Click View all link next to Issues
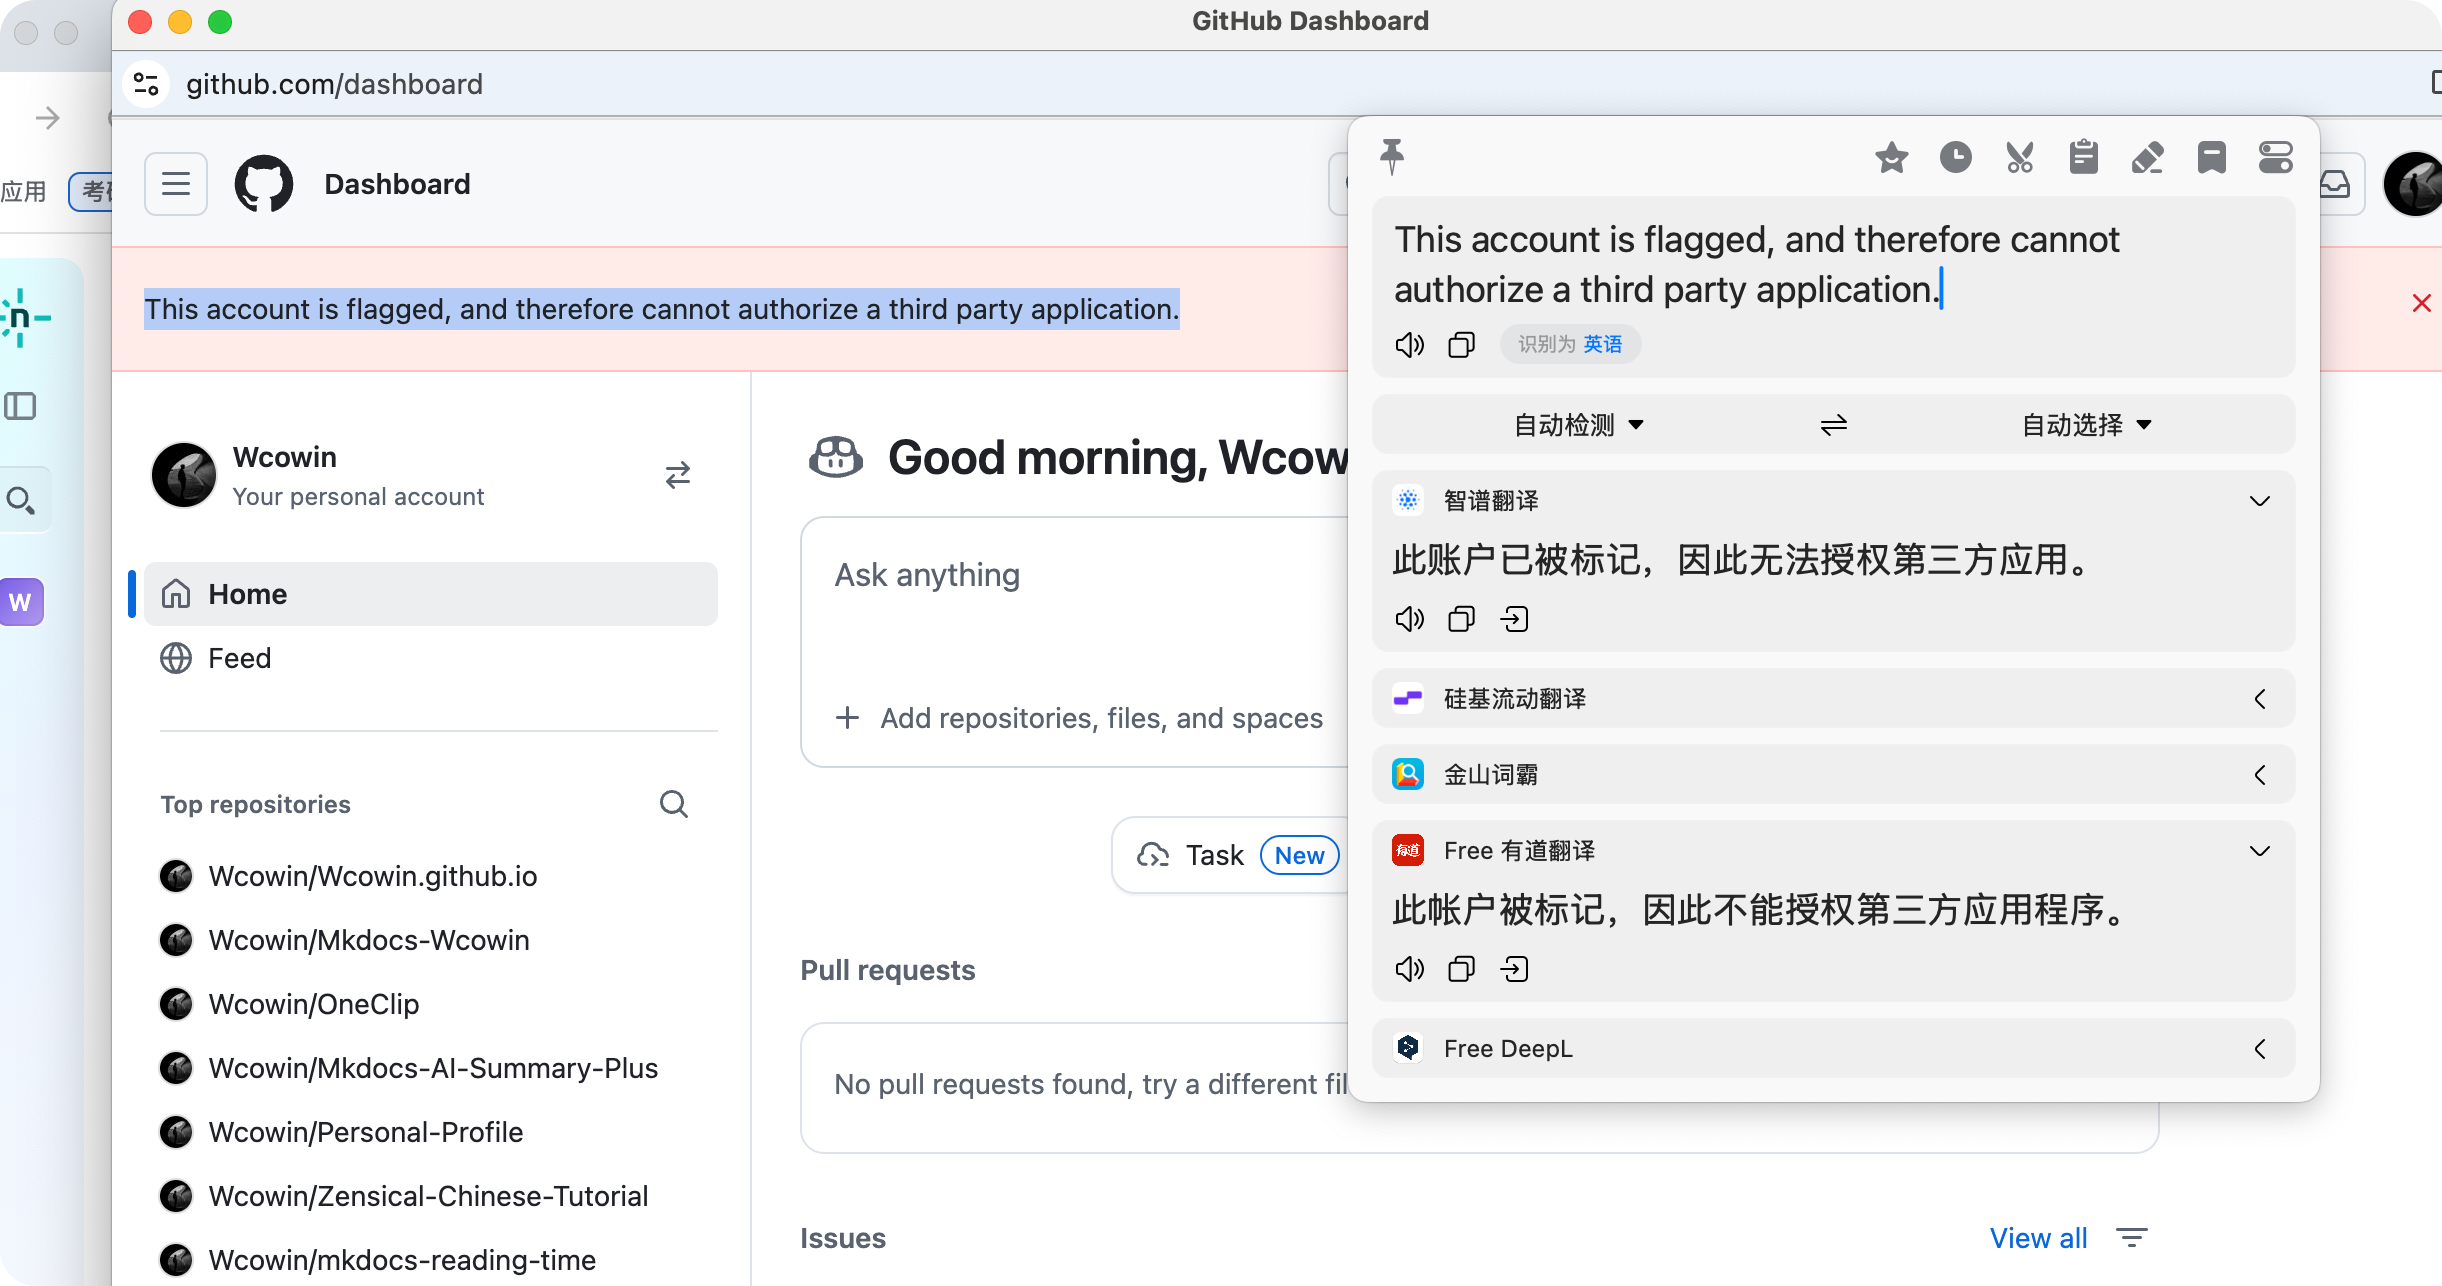 pyautogui.click(x=2037, y=1238)
